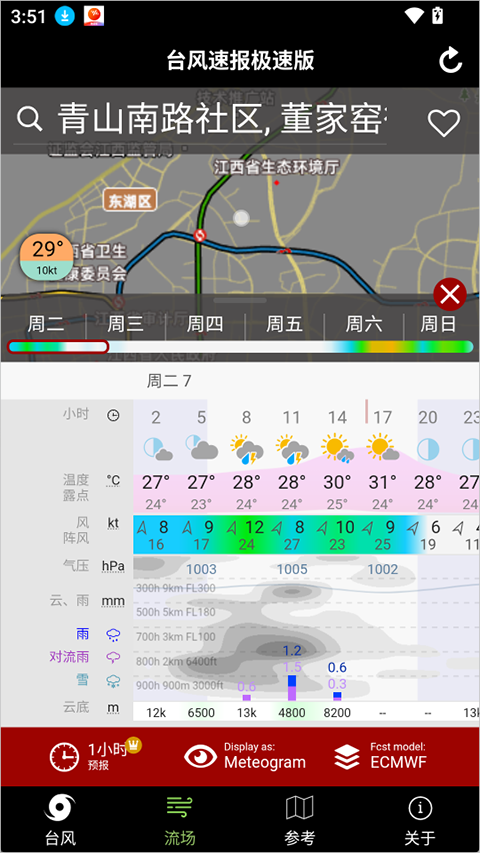Open Display as Meteogram selector

pos(245,756)
